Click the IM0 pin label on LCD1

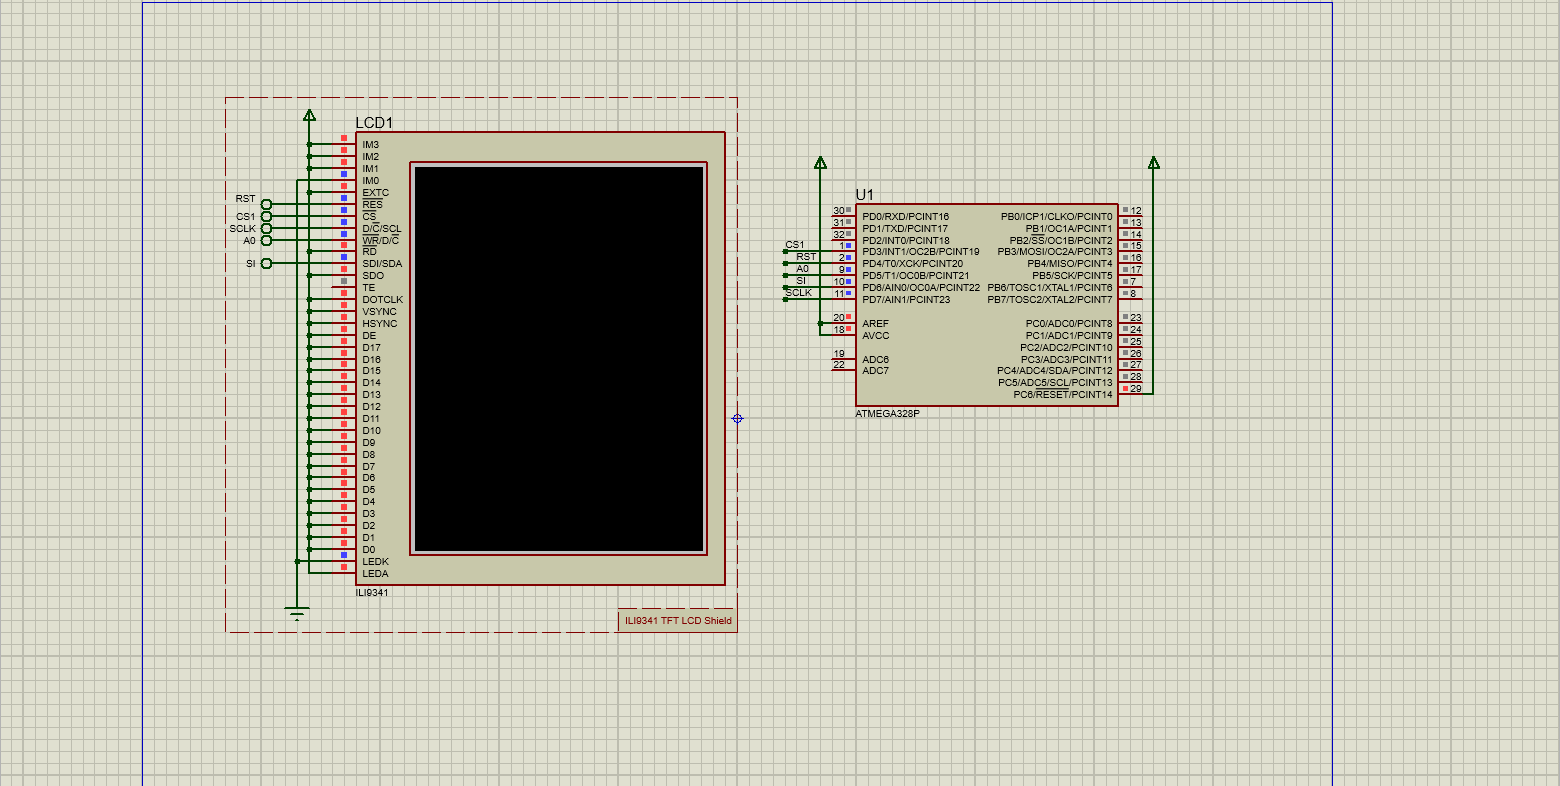click(370, 181)
